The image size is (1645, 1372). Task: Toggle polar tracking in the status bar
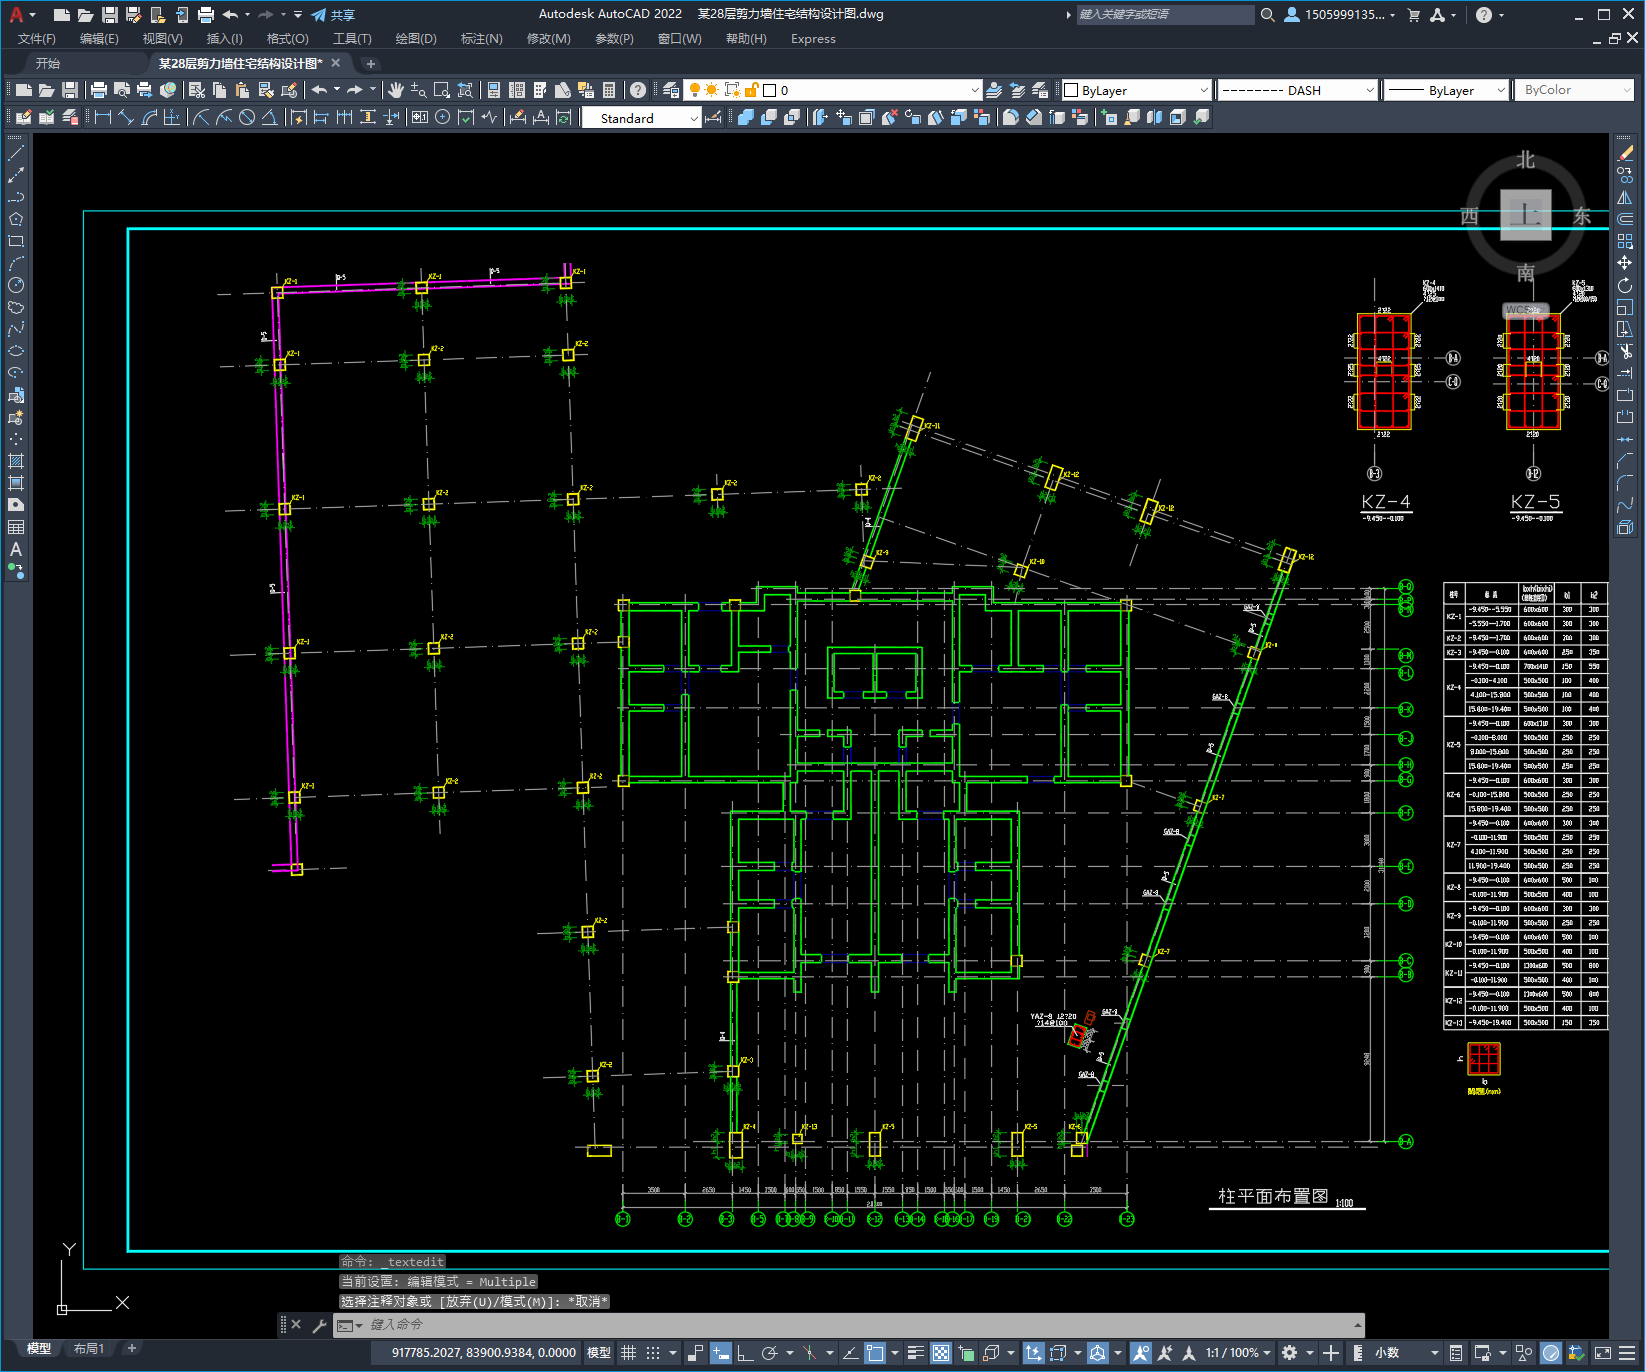coord(769,1353)
